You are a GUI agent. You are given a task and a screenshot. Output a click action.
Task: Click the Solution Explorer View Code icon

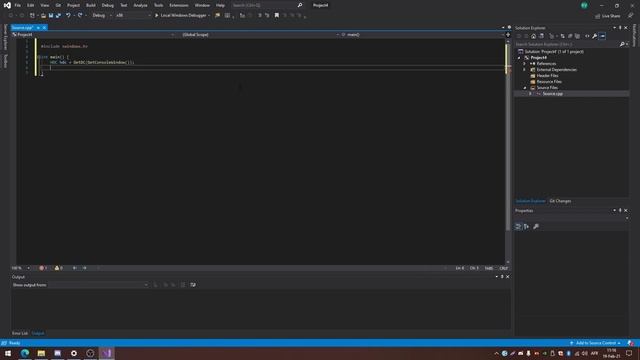point(587,36)
